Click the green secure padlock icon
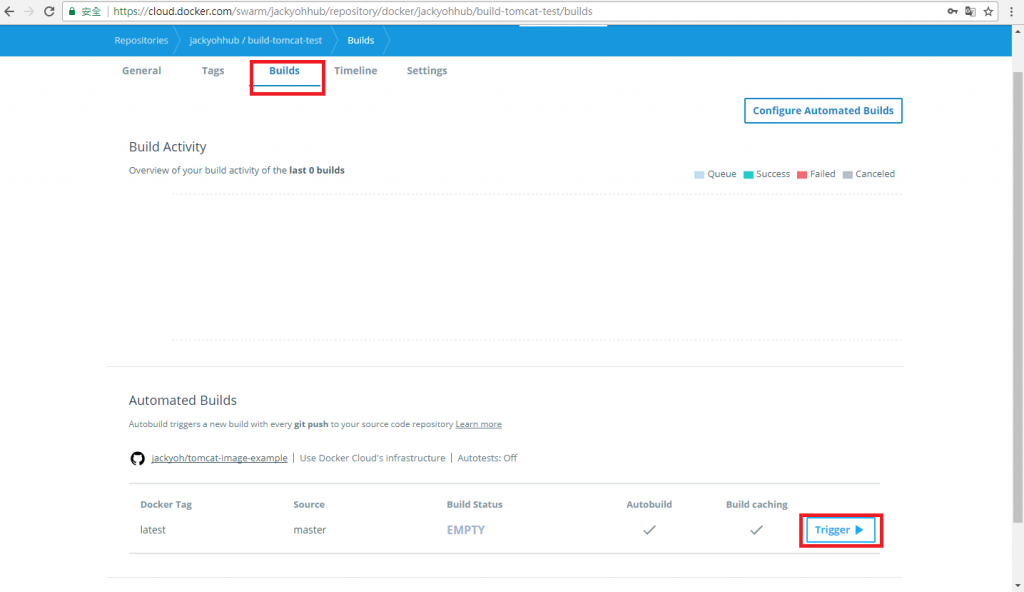The height and width of the screenshot is (592, 1024). (72, 11)
